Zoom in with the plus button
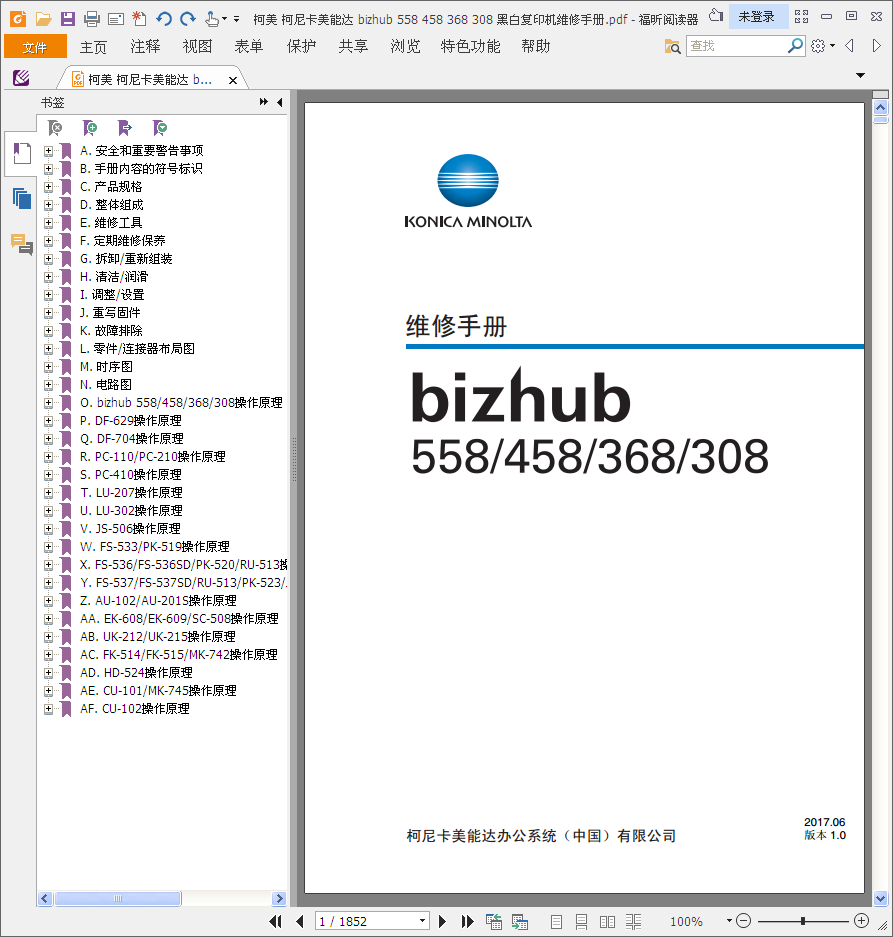Image resolution: width=893 pixels, height=937 pixels. point(861,921)
